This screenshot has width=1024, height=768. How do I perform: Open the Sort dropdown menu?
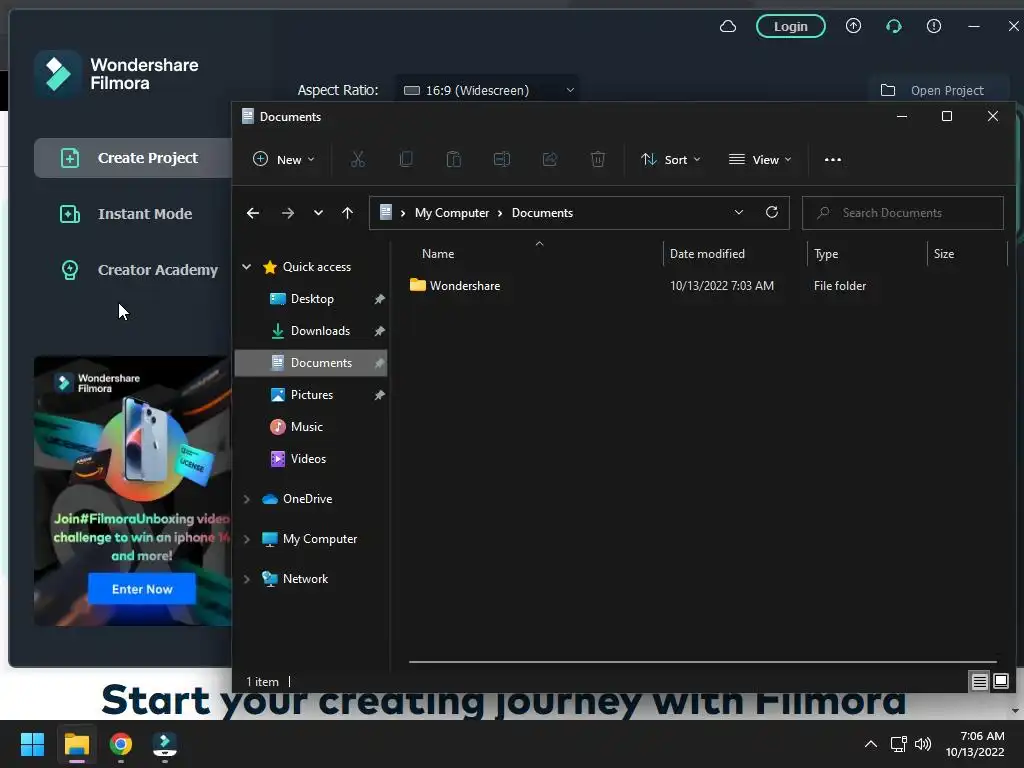pyautogui.click(x=671, y=159)
